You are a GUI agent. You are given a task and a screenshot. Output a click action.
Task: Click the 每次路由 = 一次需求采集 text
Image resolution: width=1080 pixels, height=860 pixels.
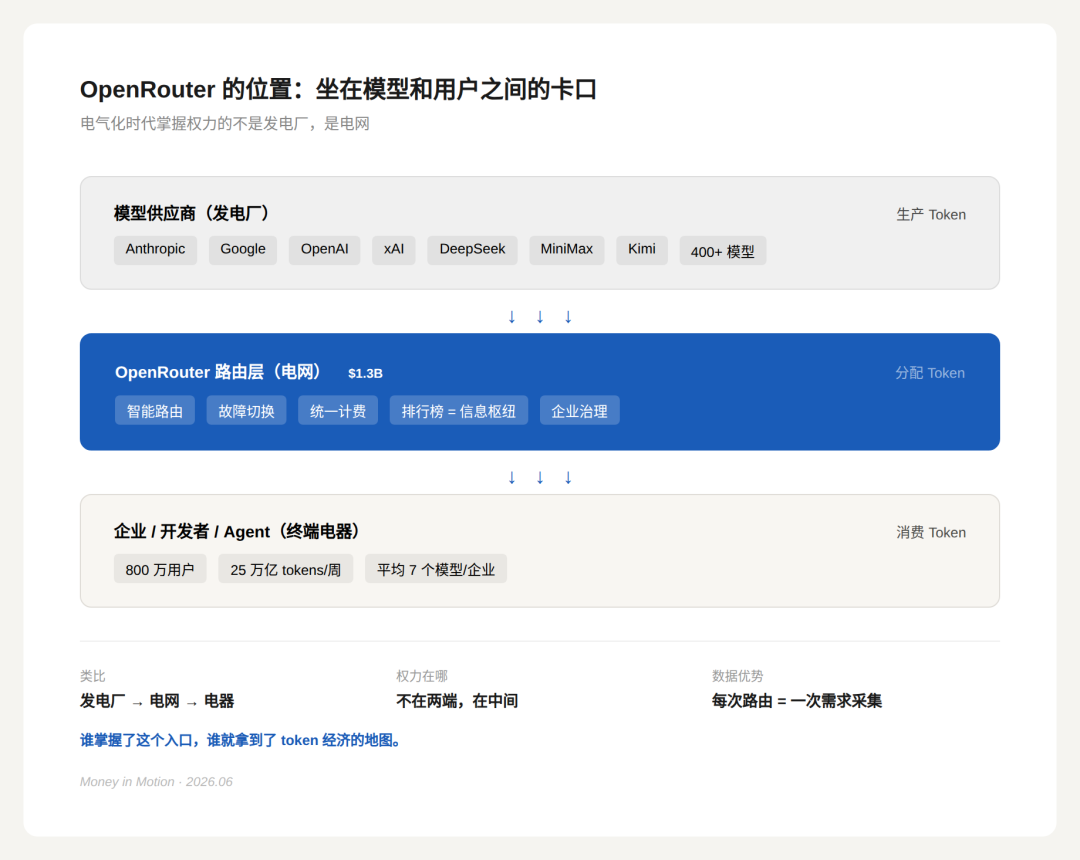pos(797,701)
